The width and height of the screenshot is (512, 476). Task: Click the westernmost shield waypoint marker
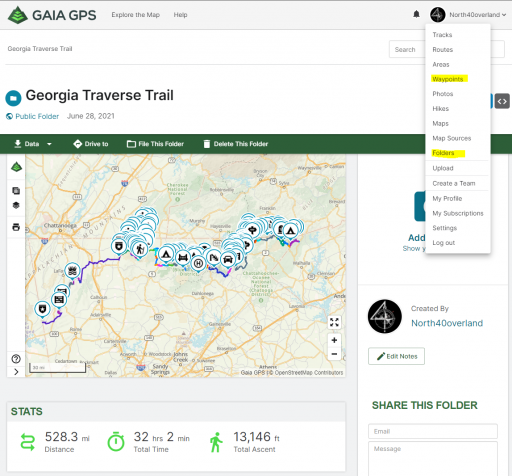42,309
